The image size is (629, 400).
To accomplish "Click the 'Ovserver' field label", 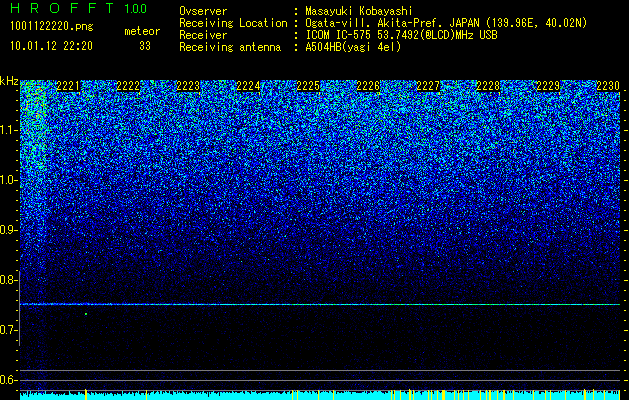I will (203, 11).
